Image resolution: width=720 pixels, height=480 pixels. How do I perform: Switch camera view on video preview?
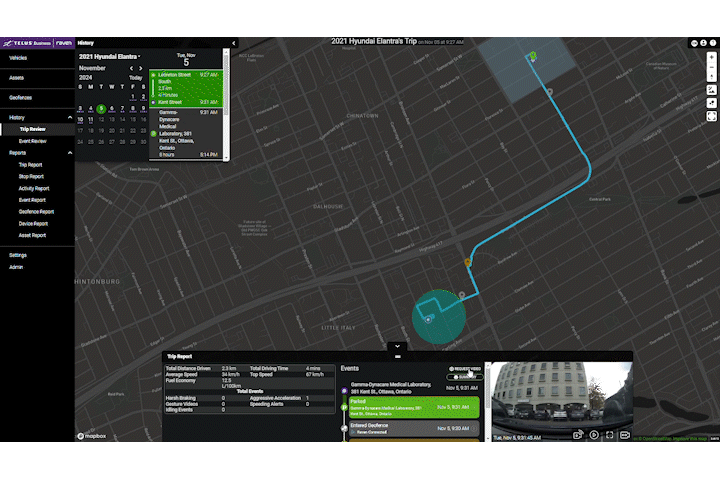(x=624, y=435)
